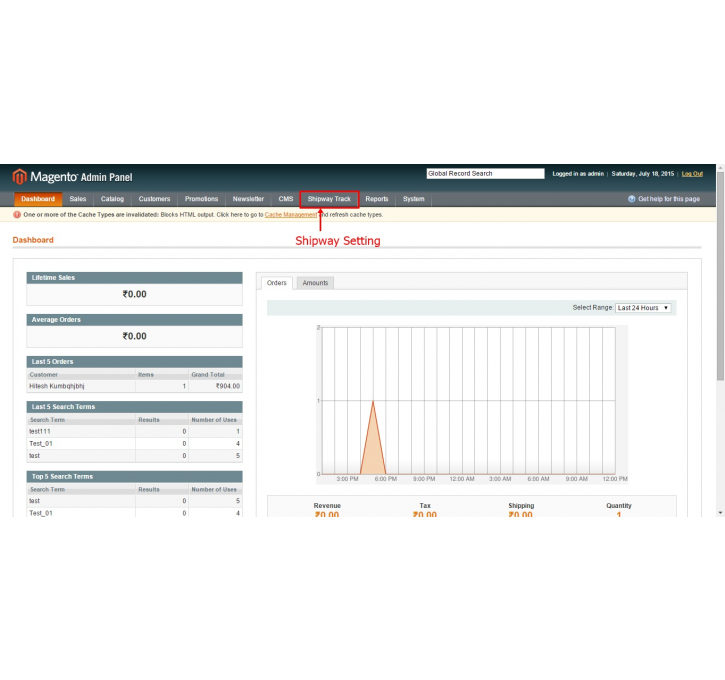This screenshot has width=725, height=680.
Task: Switch to the Orders chart tab
Action: point(276,282)
